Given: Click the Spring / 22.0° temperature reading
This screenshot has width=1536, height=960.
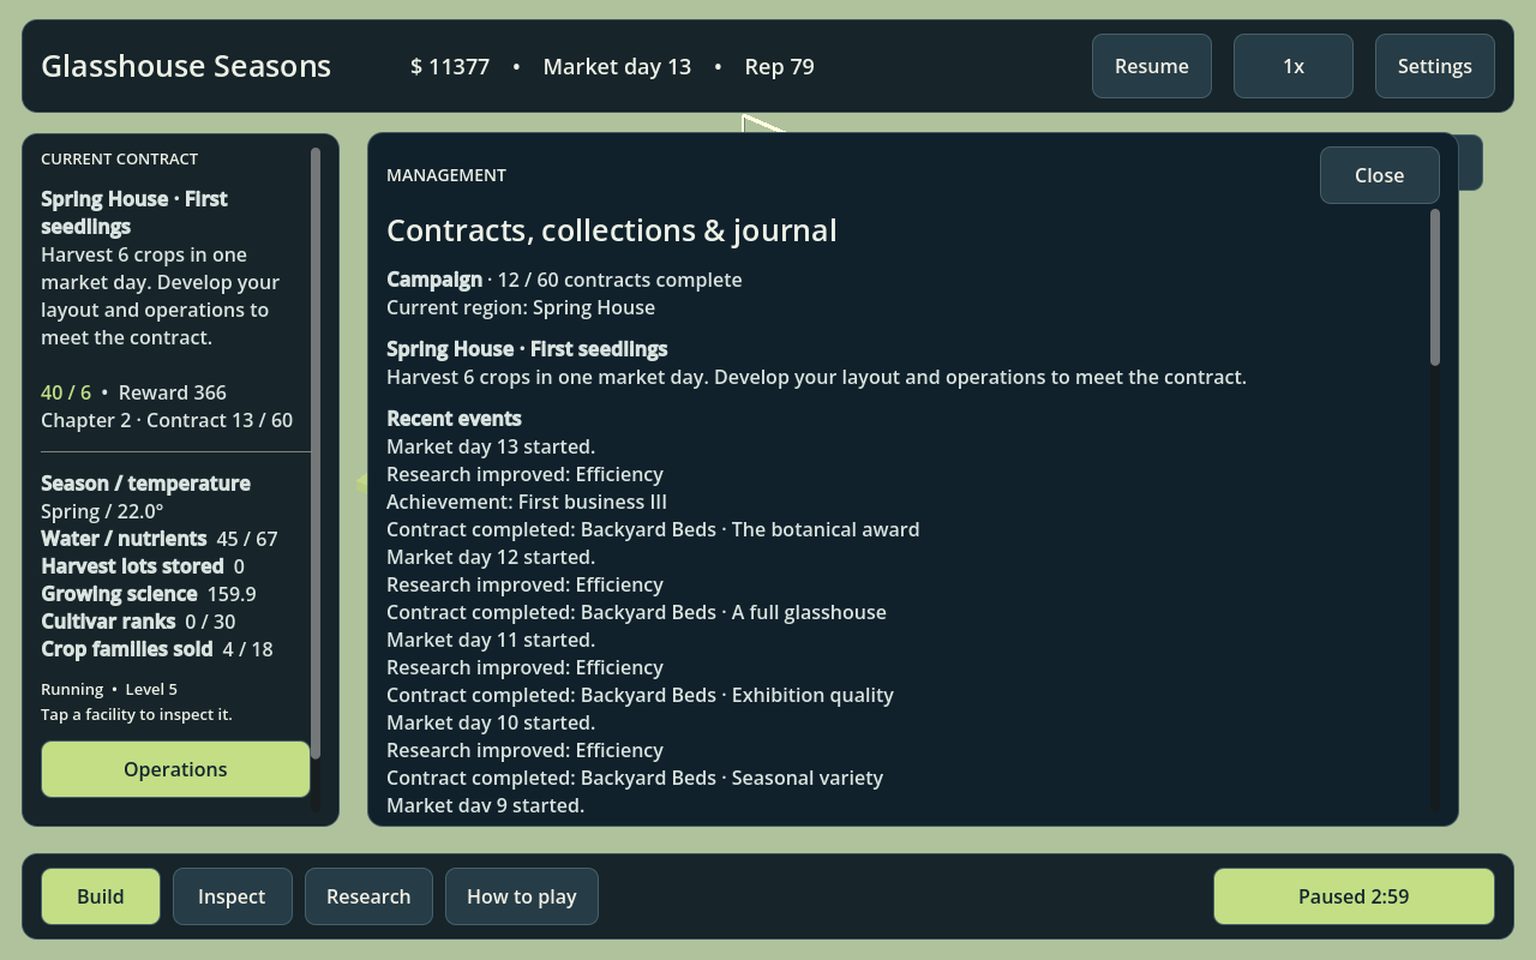Looking at the screenshot, I should (102, 512).
